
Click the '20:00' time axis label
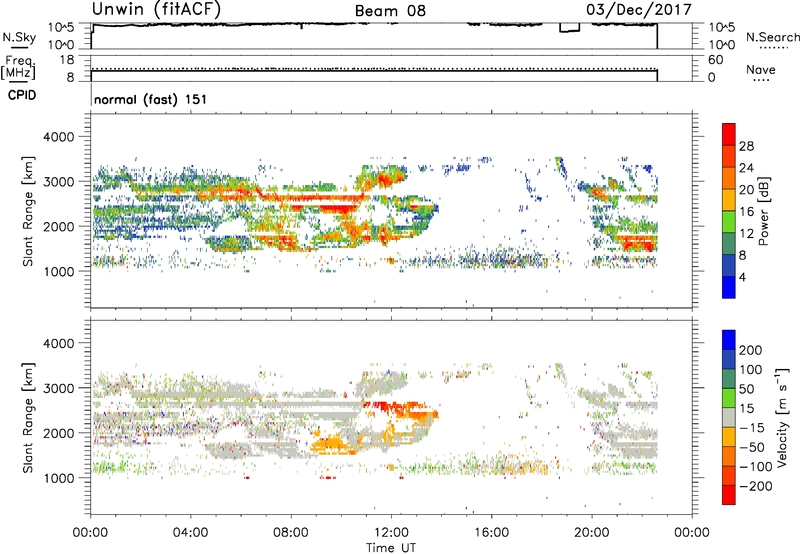coord(592,533)
